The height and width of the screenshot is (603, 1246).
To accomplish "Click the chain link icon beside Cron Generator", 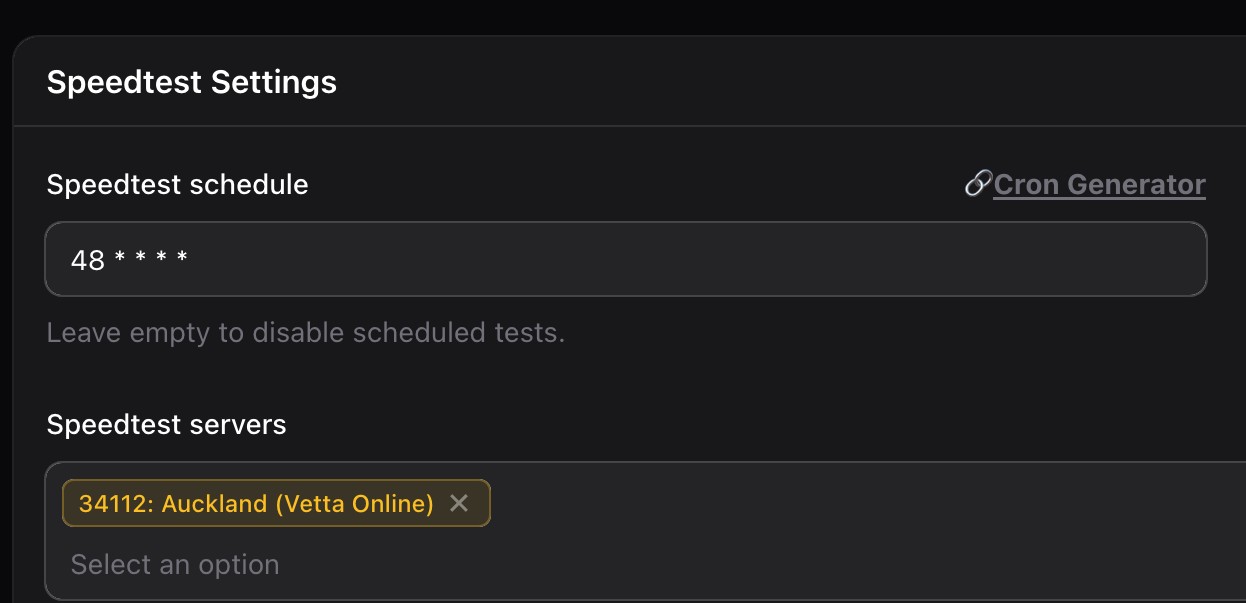I will point(977,184).
